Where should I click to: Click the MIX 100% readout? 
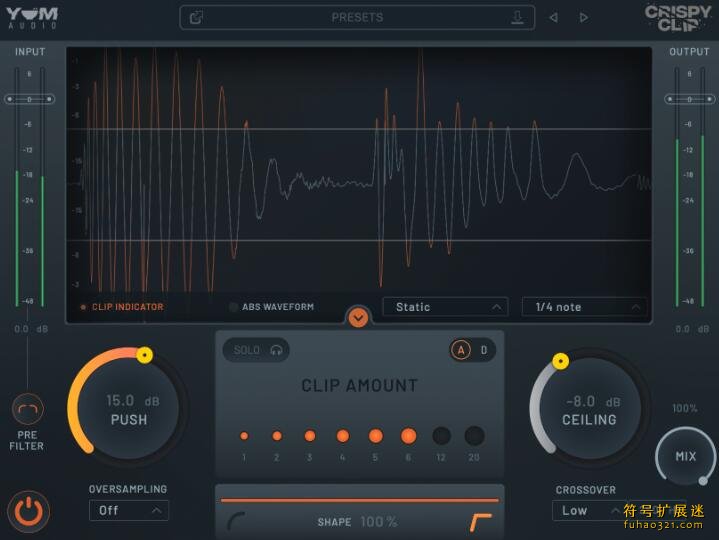pos(685,408)
